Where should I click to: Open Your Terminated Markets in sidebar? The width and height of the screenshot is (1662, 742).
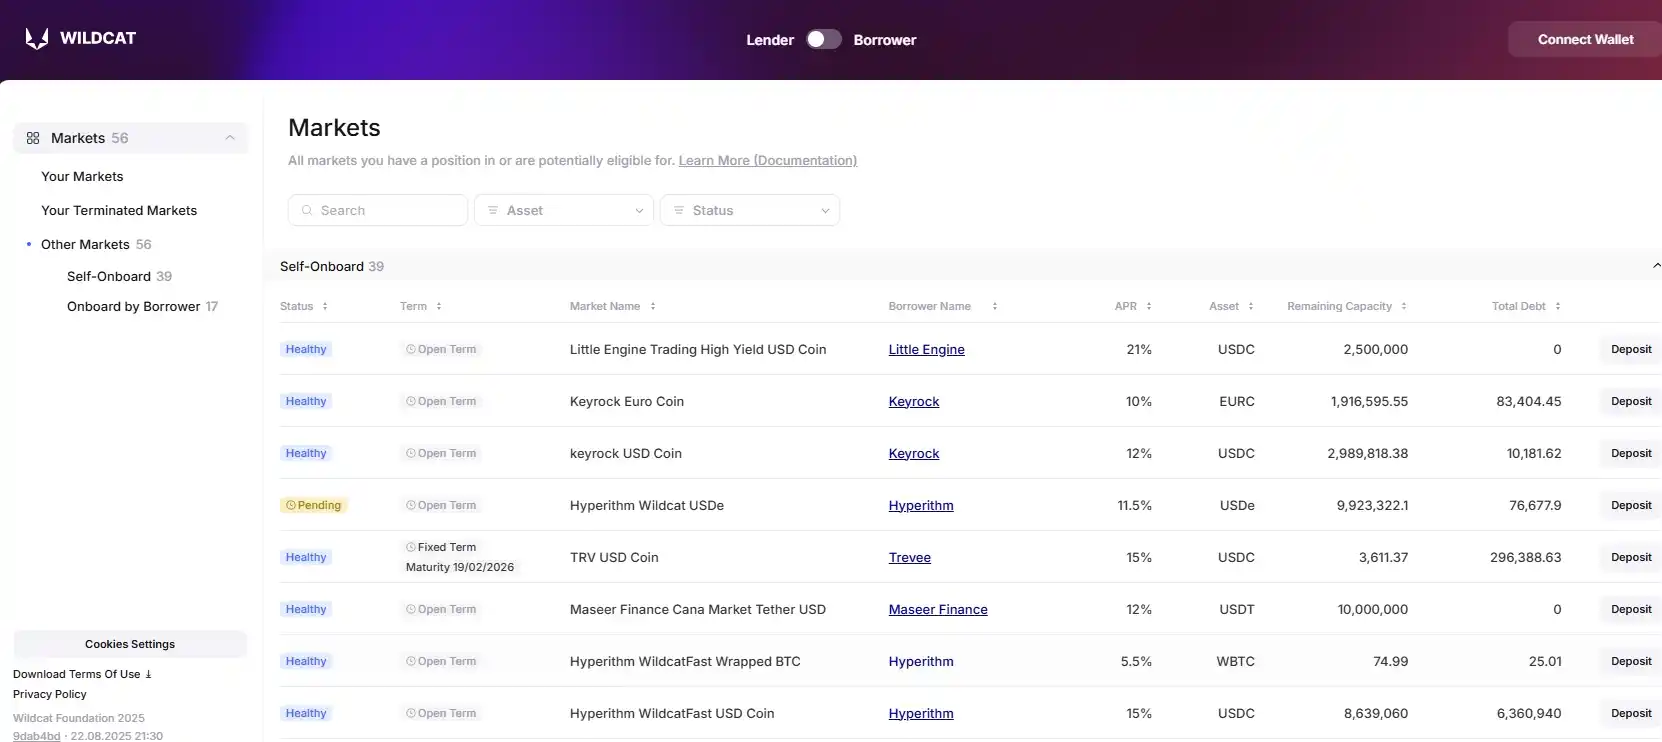pos(119,210)
